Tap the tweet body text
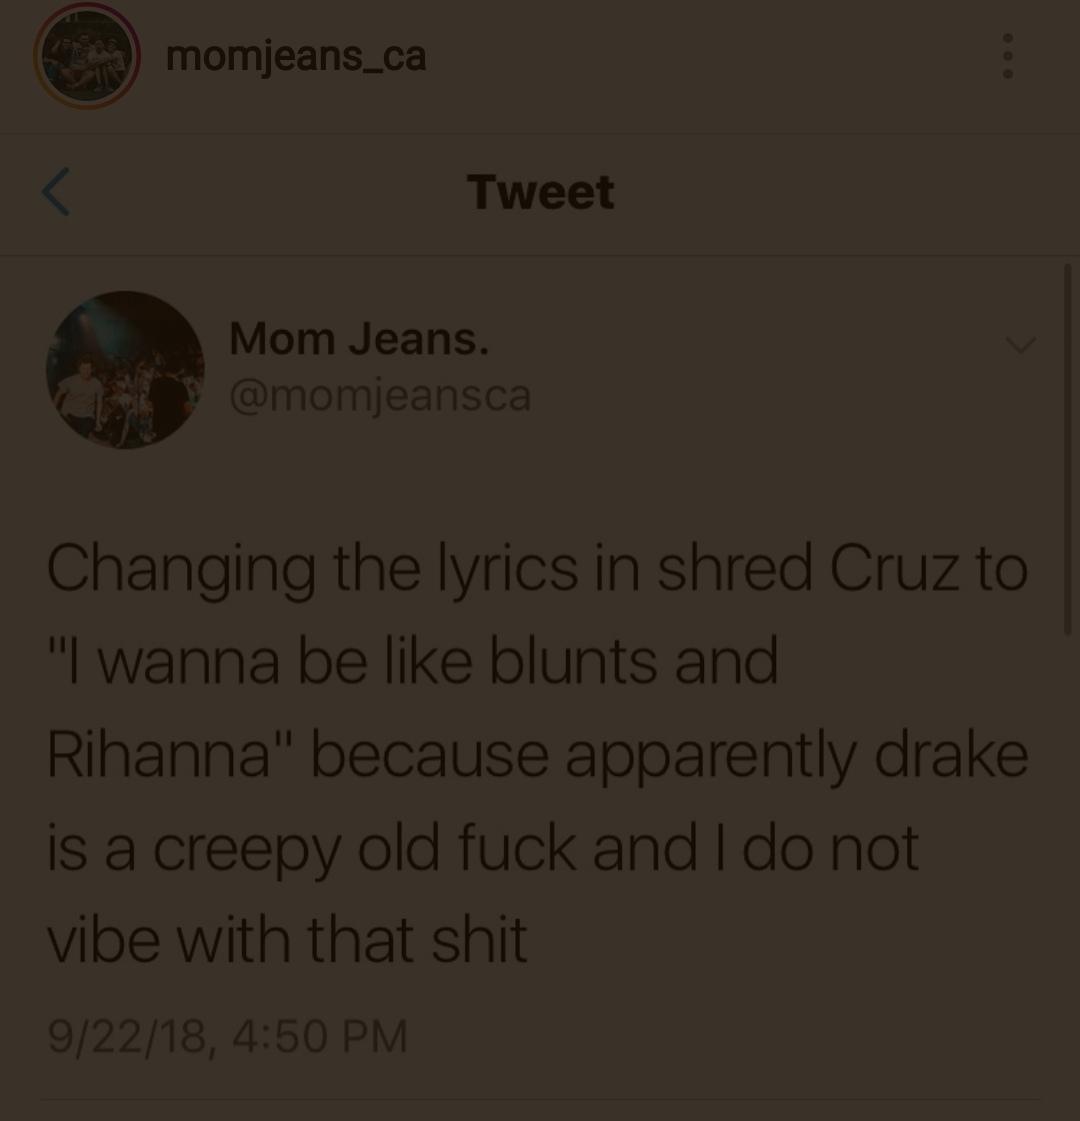Viewport: 1080px width, 1121px height. click(535, 750)
